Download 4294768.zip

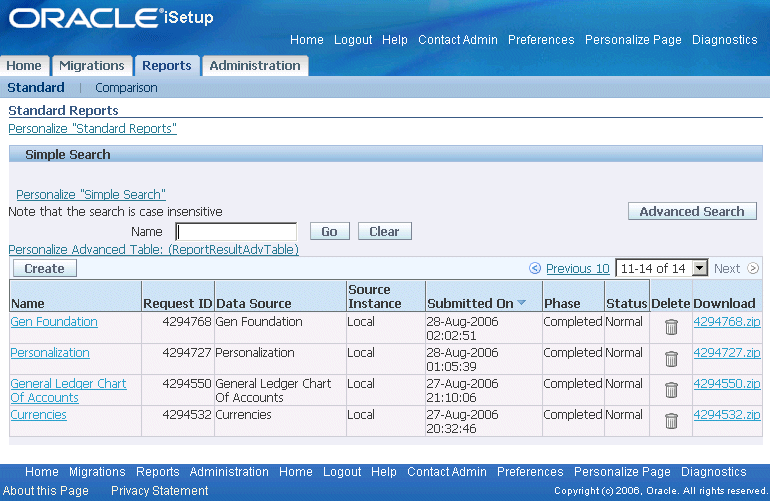pos(727,322)
